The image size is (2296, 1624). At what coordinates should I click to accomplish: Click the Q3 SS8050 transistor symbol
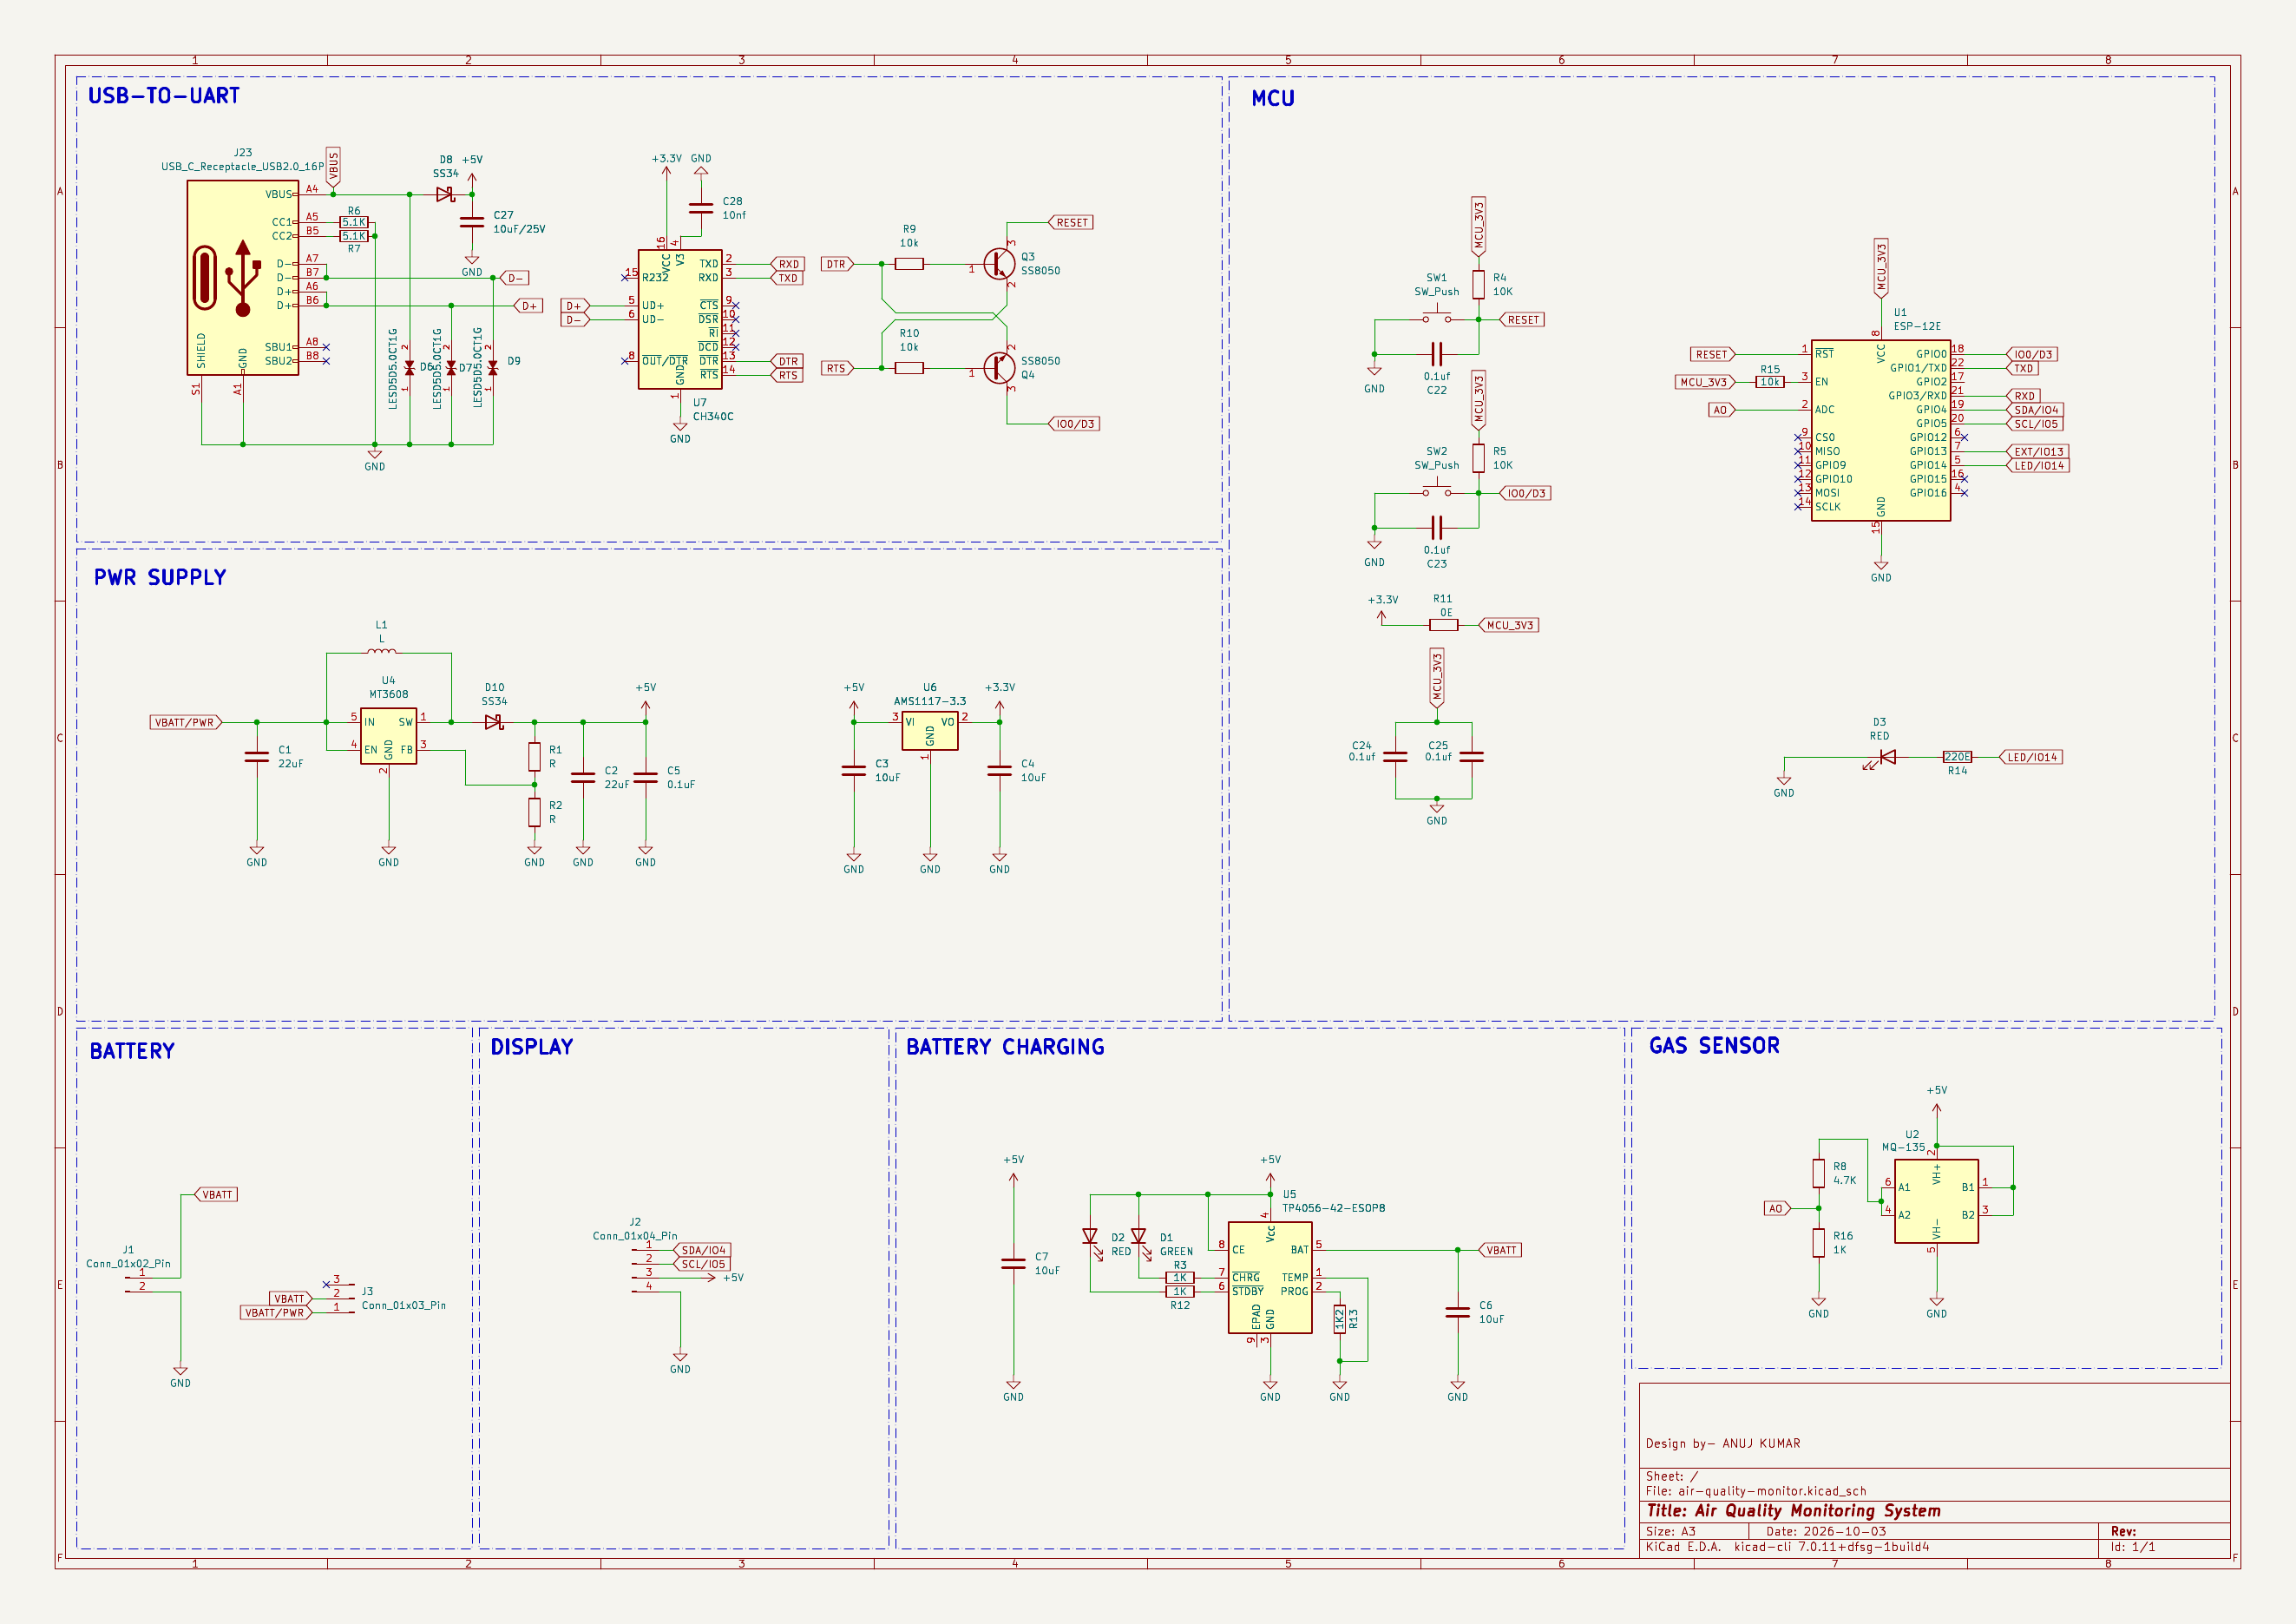click(1000, 264)
